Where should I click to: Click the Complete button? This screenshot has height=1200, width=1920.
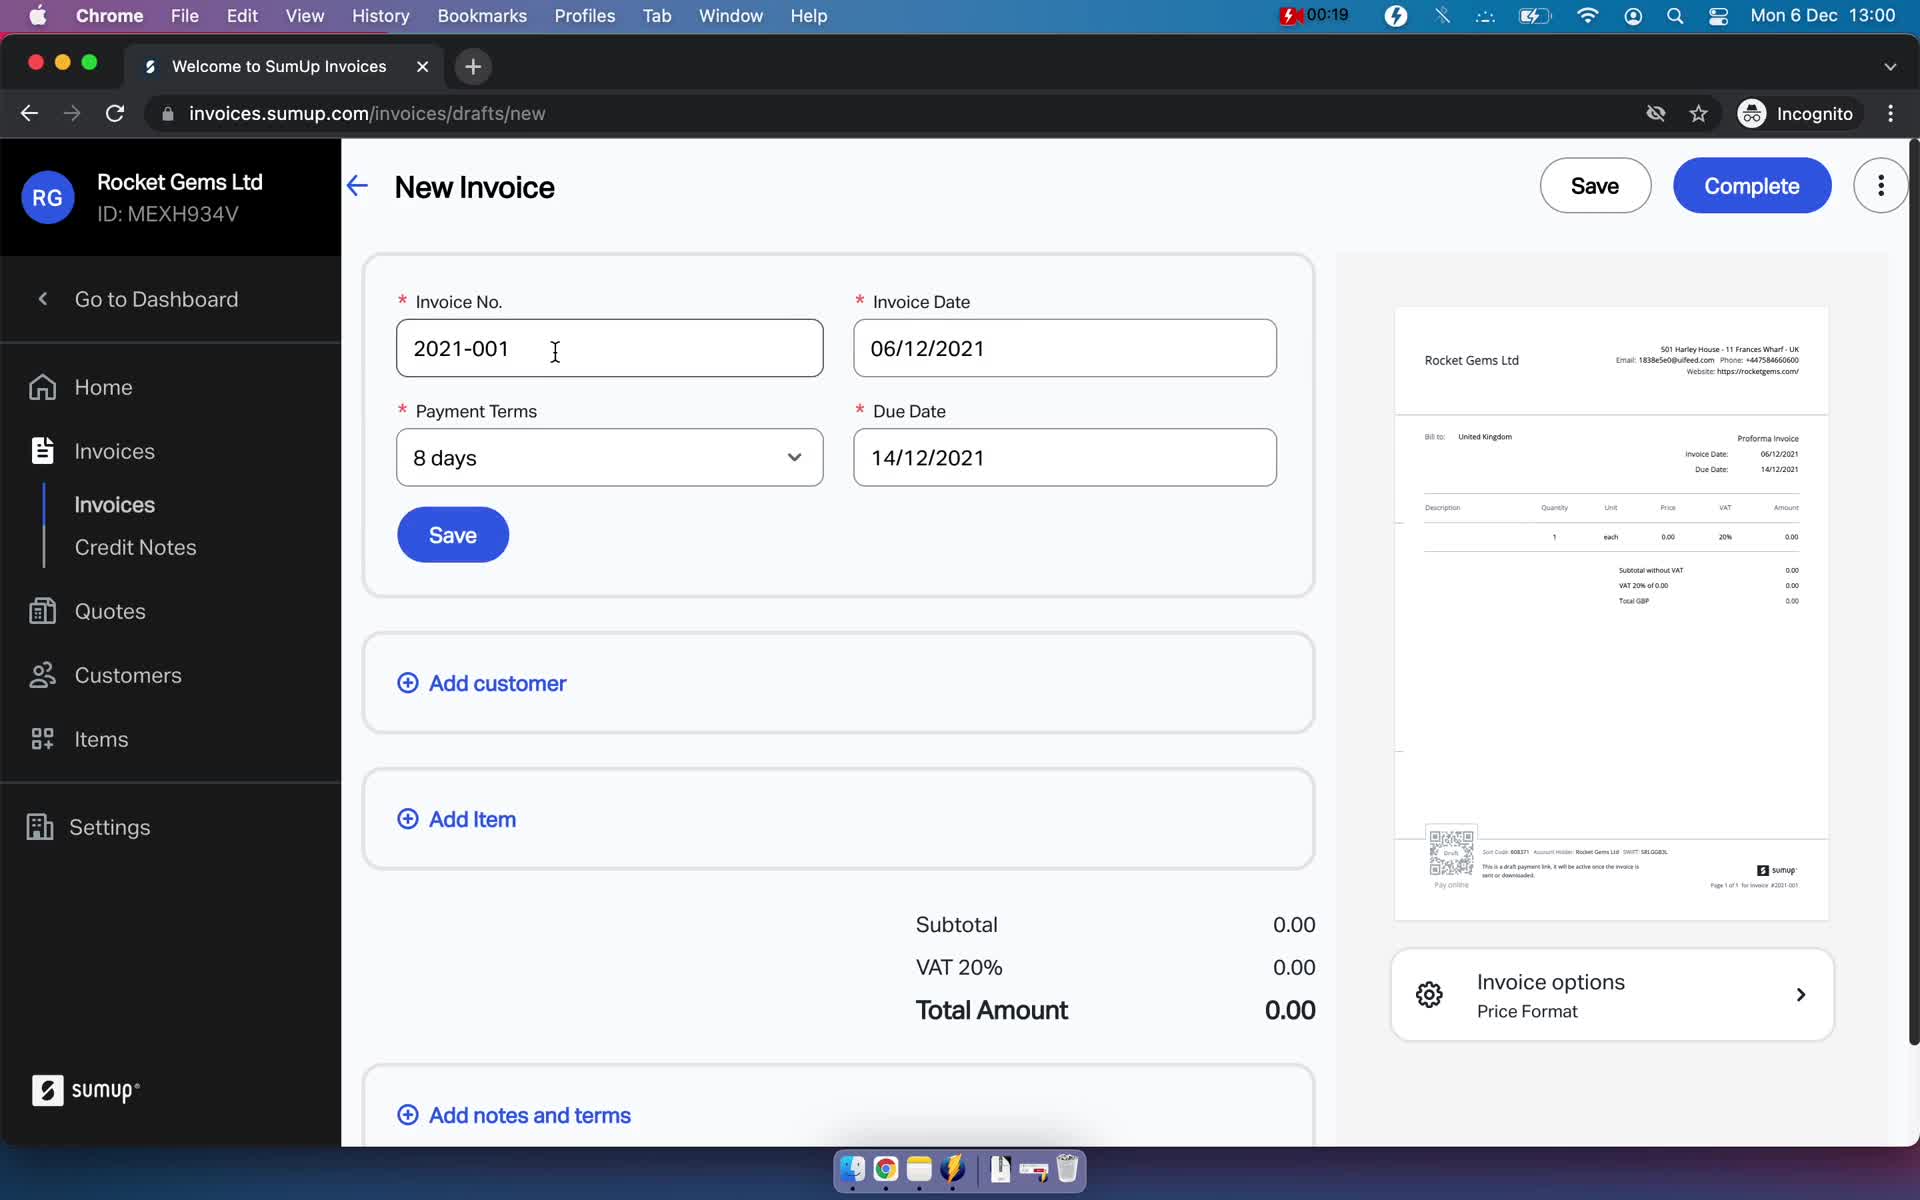coord(1751,185)
